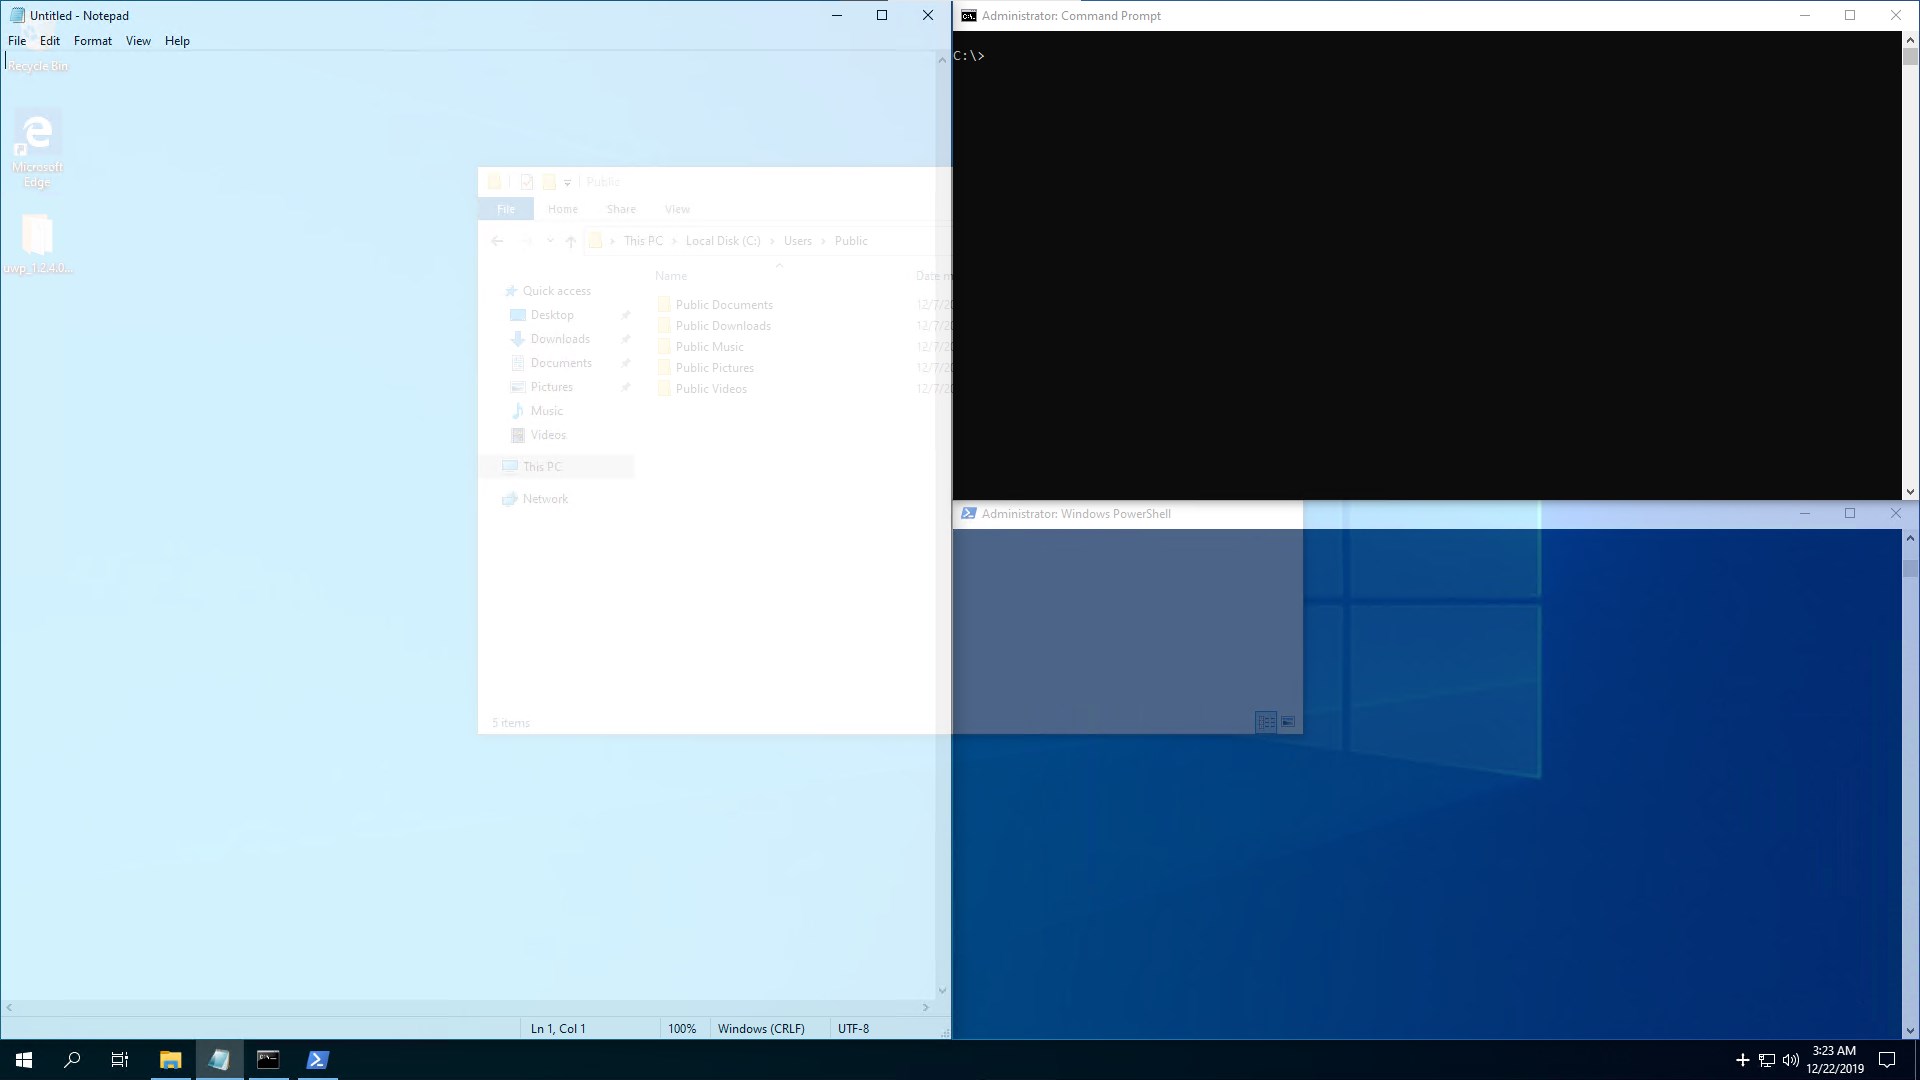This screenshot has width=1920, height=1080.
Task: Switch to Command Prompt in the taskbar
Action: [x=268, y=1060]
